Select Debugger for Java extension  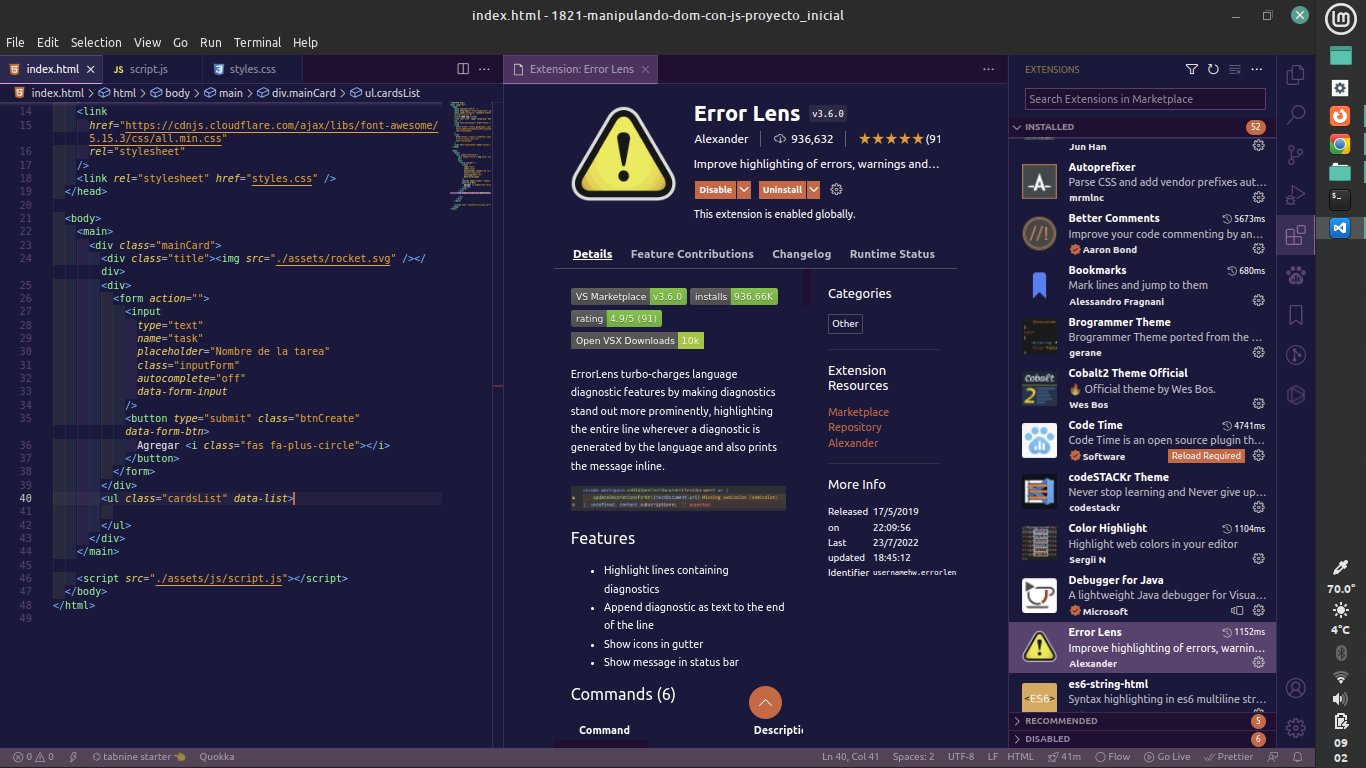click(1142, 595)
